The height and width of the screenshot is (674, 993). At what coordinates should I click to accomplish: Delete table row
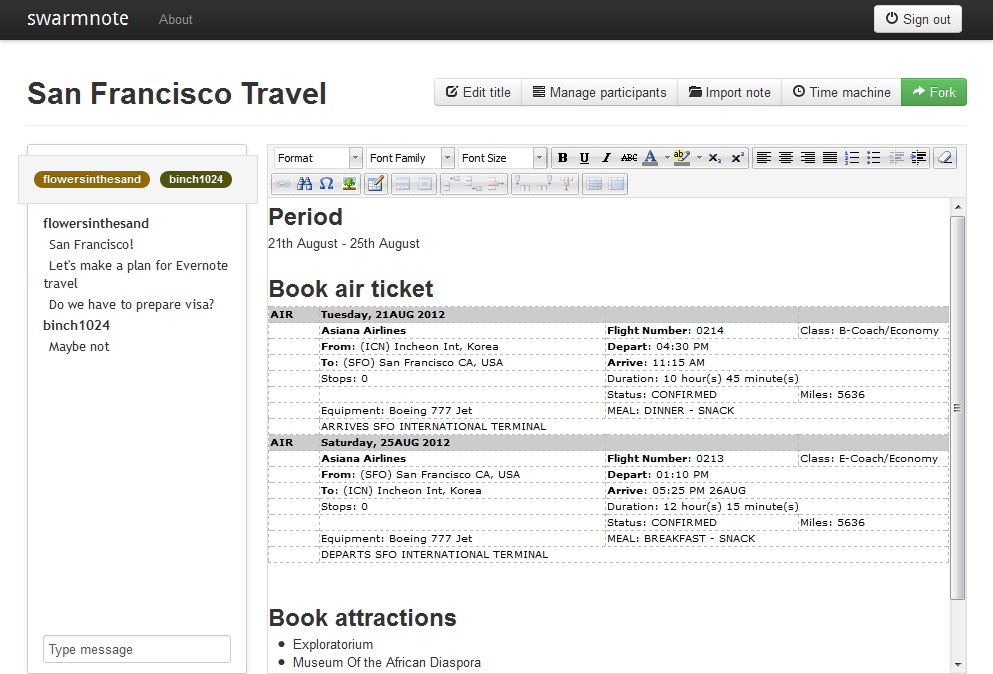point(496,184)
